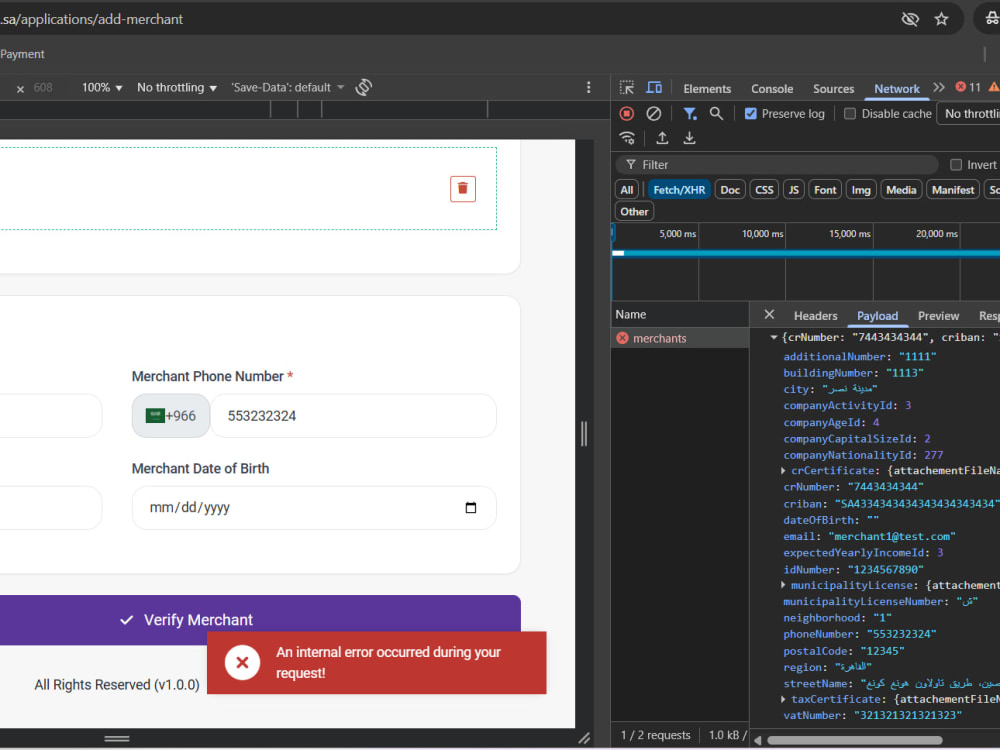Collapse the root payload object arrow
Image resolution: width=1000 pixels, height=750 pixels.
pyautogui.click(x=774, y=337)
